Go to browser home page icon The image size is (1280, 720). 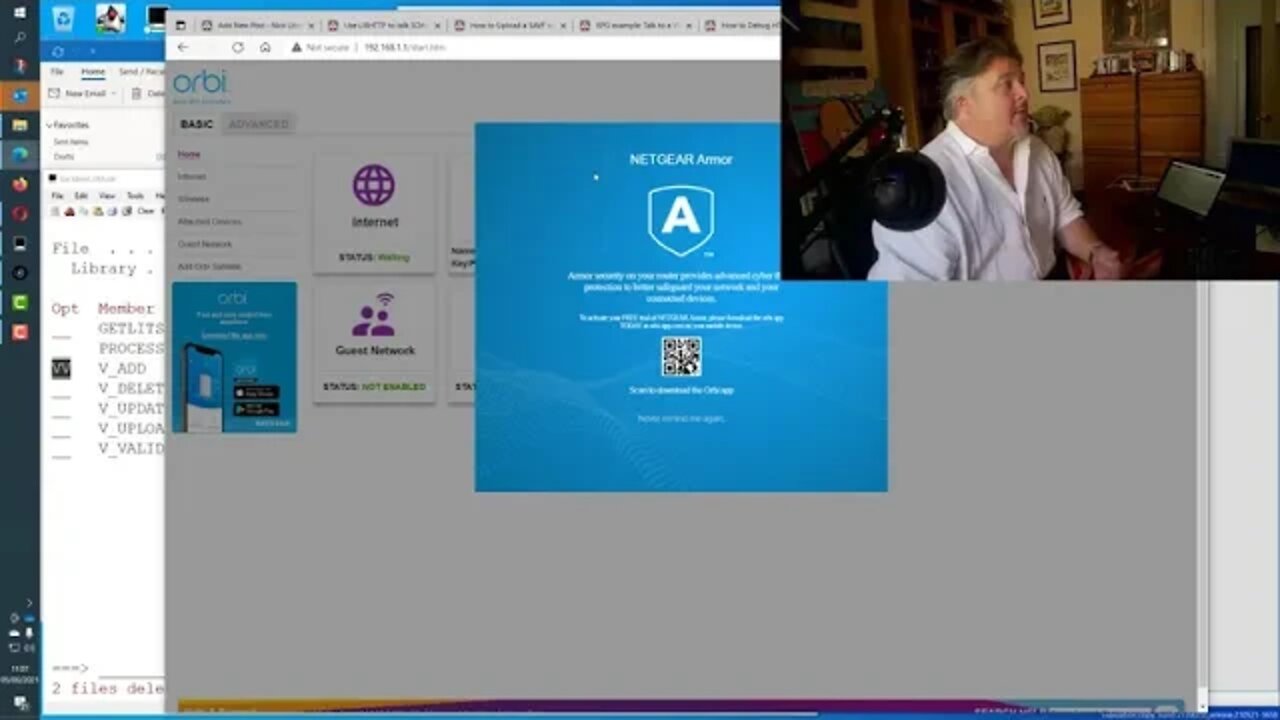[x=265, y=47]
